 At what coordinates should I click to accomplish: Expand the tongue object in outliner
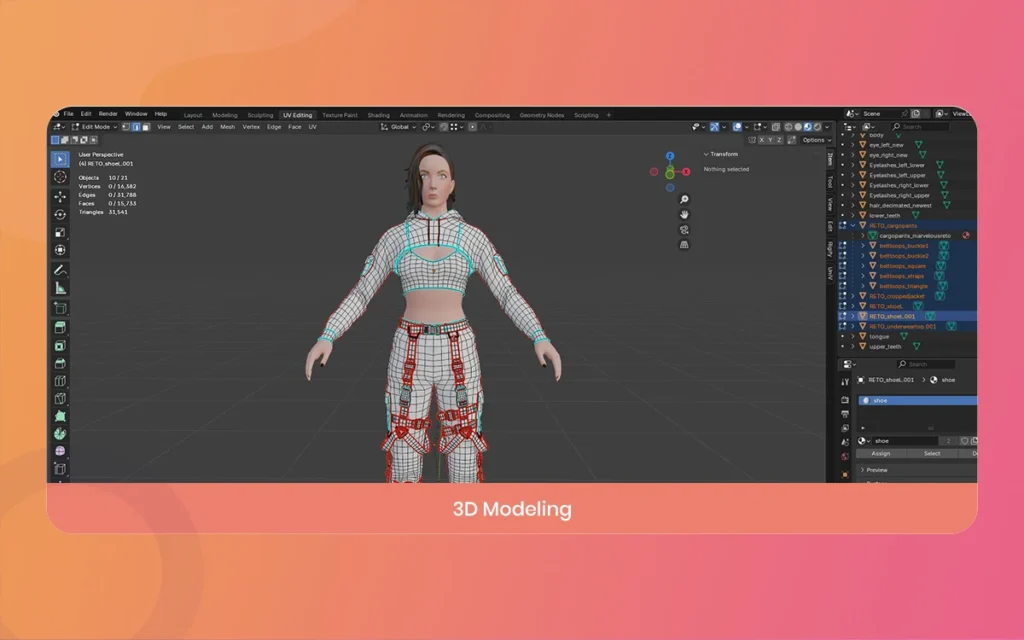point(853,336)
